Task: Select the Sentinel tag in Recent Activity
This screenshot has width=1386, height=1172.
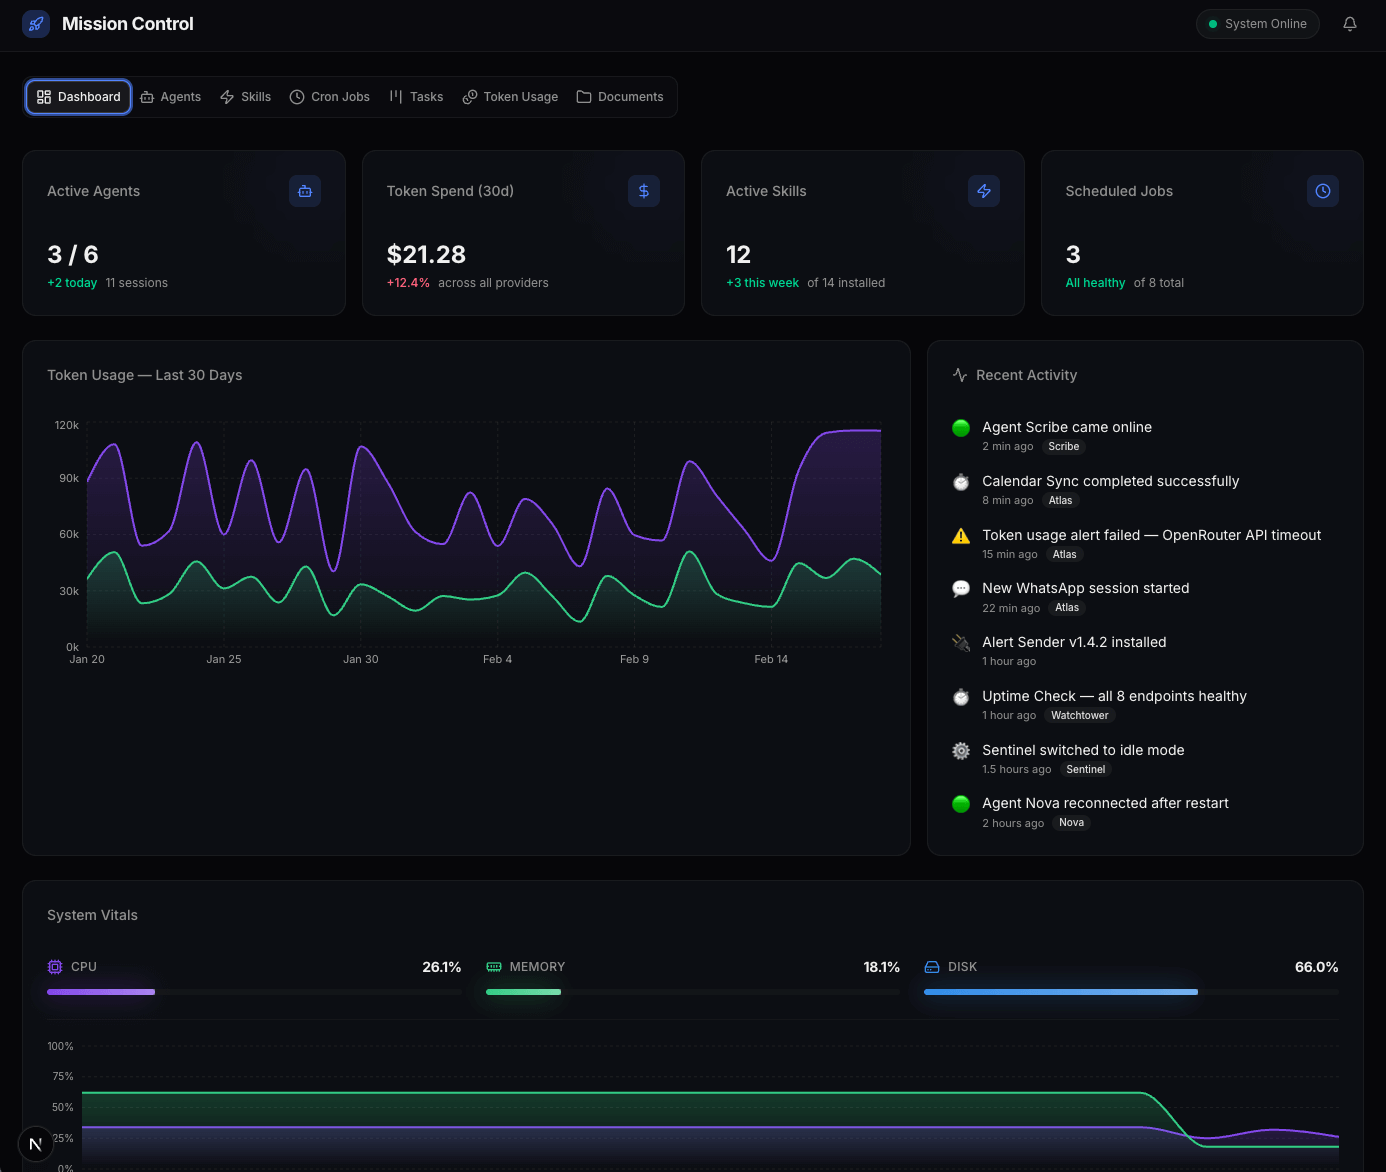Action: 1085,770
